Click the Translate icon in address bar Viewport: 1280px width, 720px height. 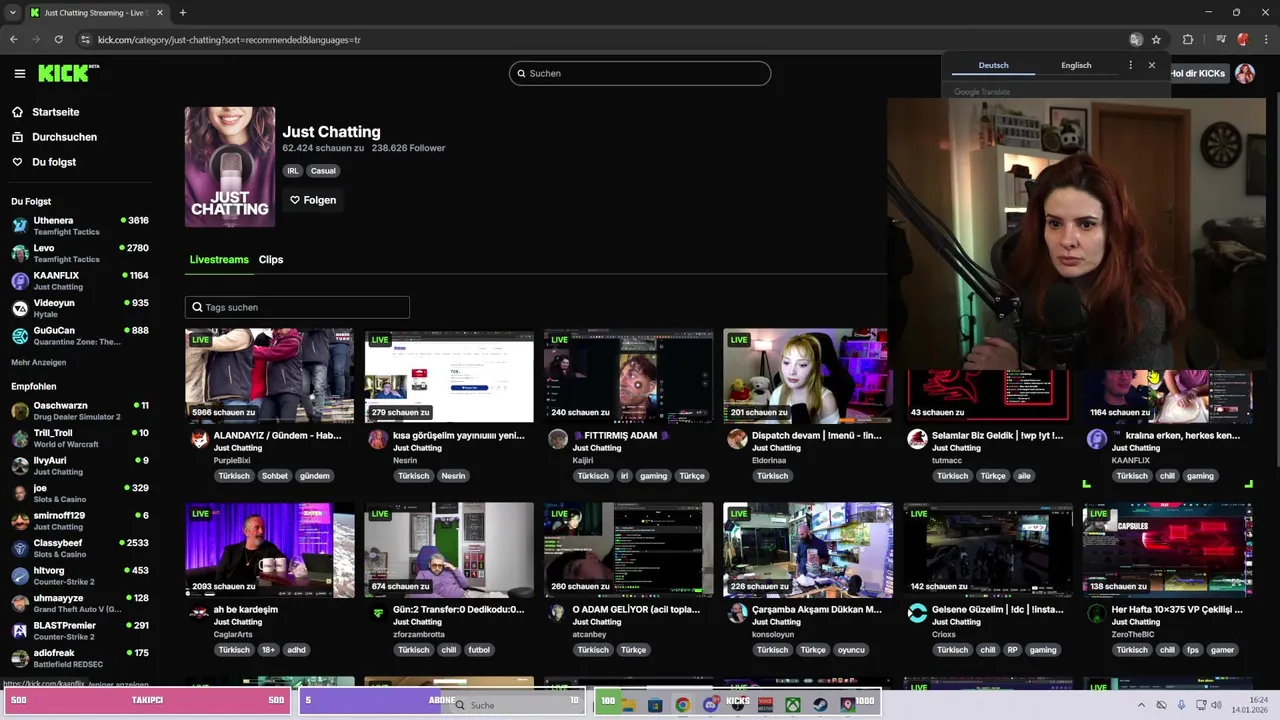[1136, 40]
